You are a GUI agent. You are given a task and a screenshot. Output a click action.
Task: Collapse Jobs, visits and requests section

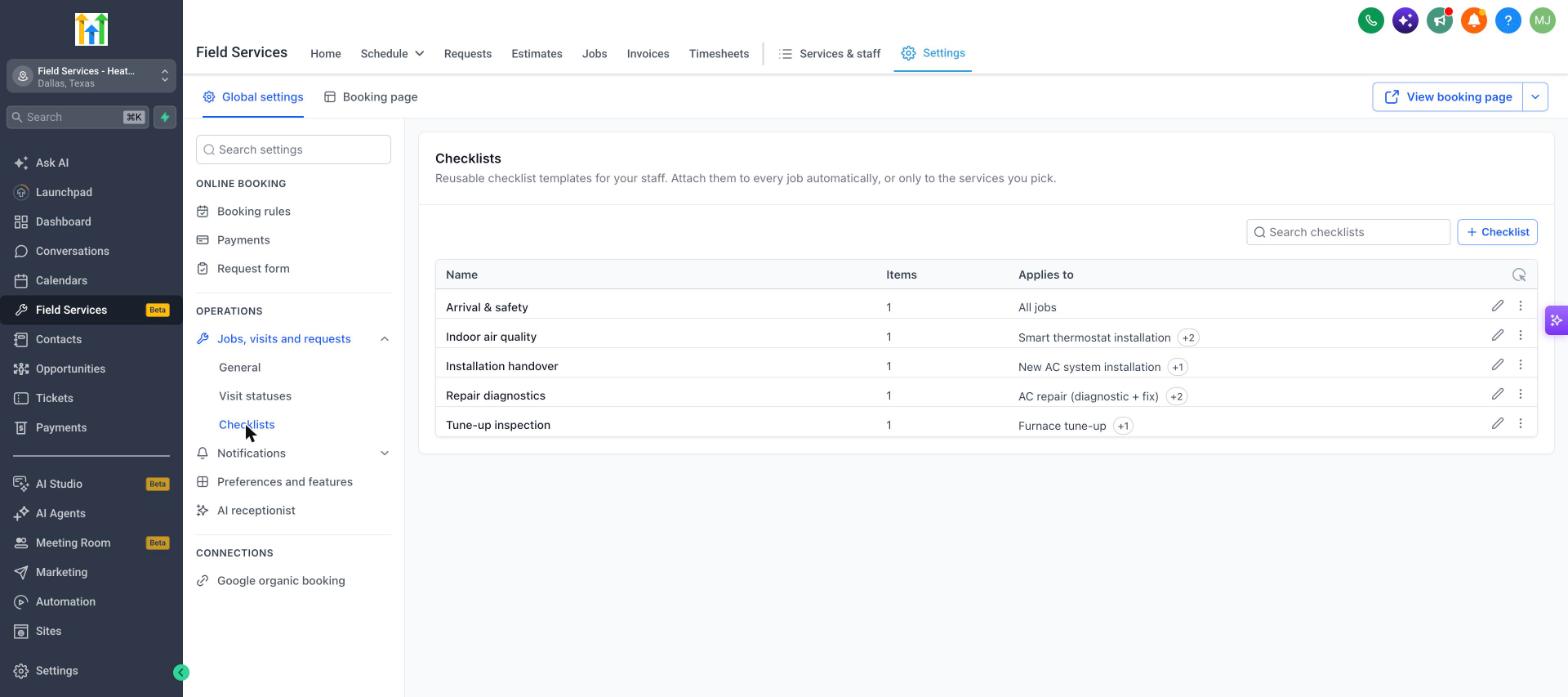coord(384,339)
